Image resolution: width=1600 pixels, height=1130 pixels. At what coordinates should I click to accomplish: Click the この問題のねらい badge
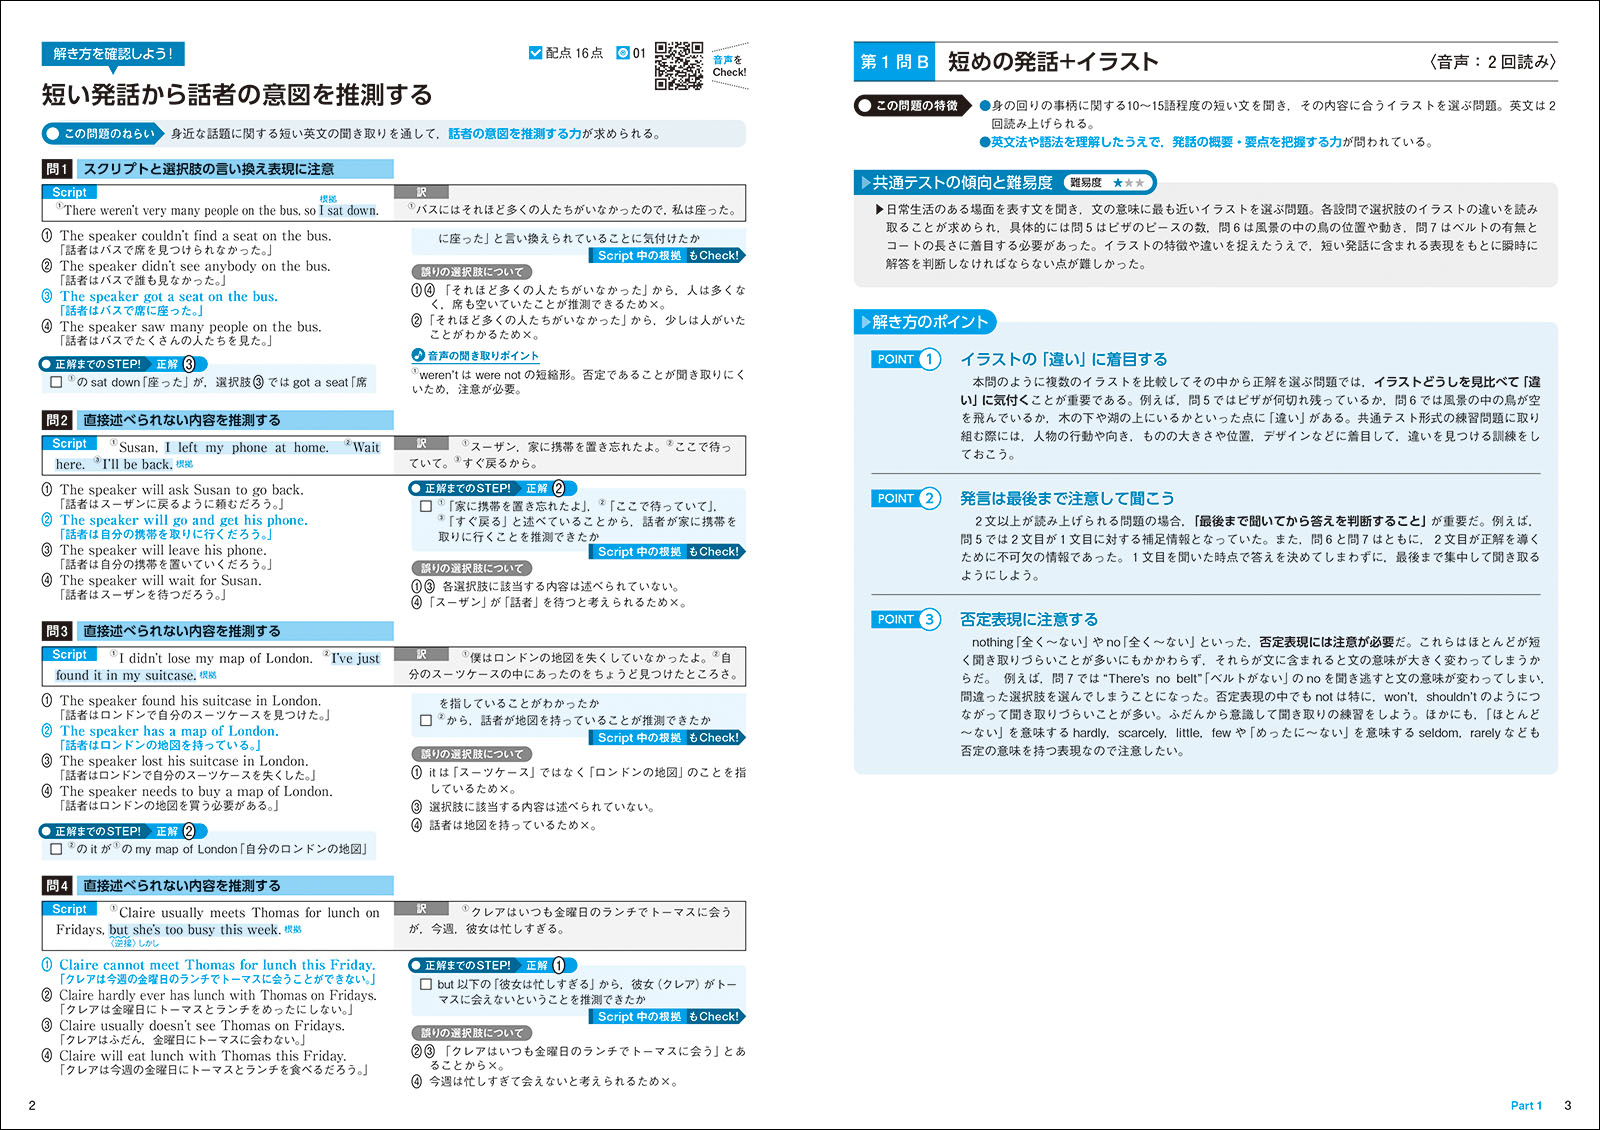(102, 133)
